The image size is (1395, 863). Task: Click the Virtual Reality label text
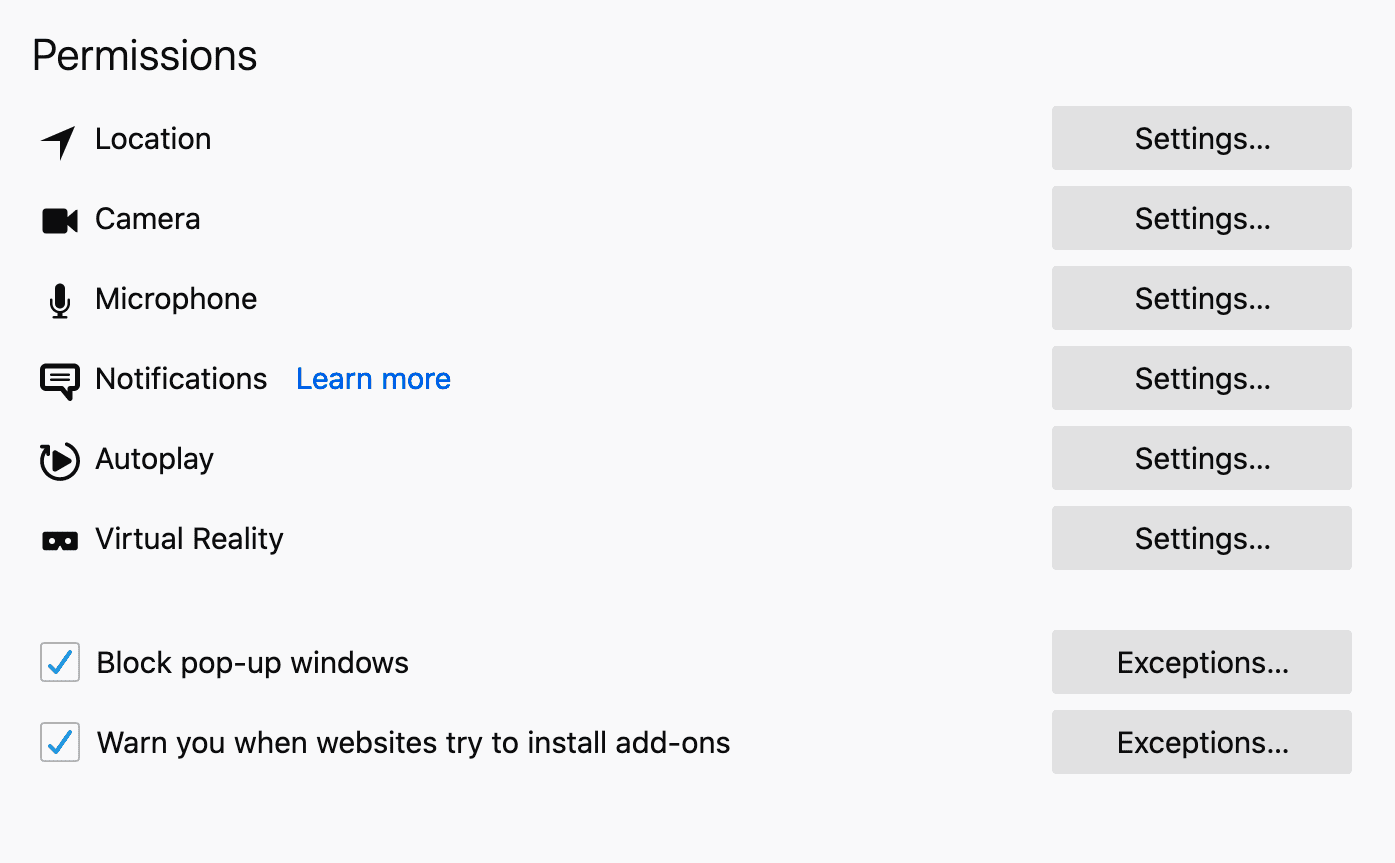coord(189,539)
